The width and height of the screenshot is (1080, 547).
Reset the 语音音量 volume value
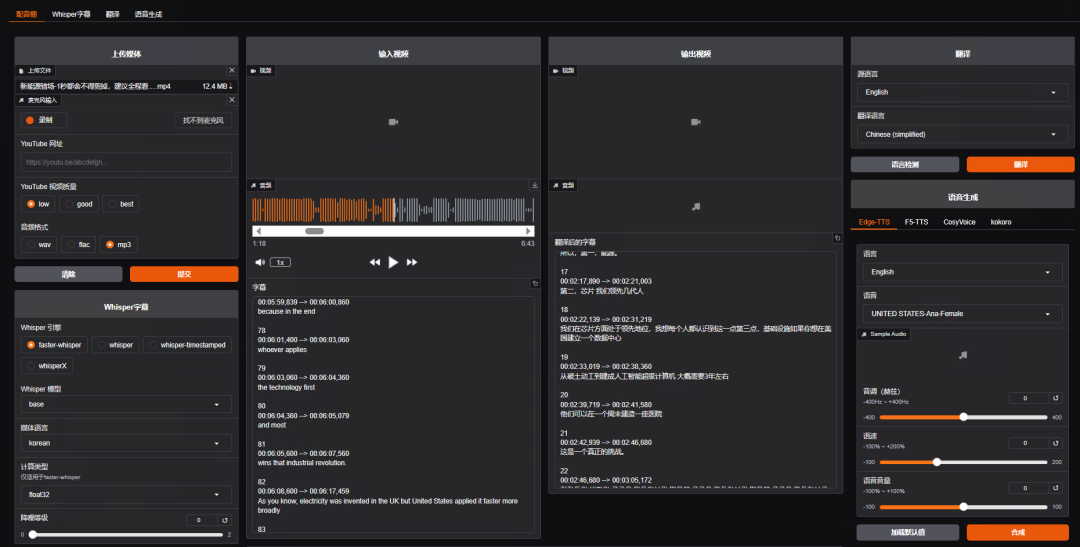[1055, 488]
